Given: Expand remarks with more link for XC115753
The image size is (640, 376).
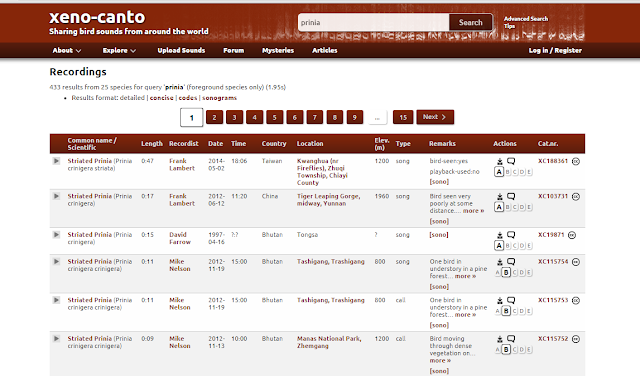Looking at the screenshot, I should (465, 315).
